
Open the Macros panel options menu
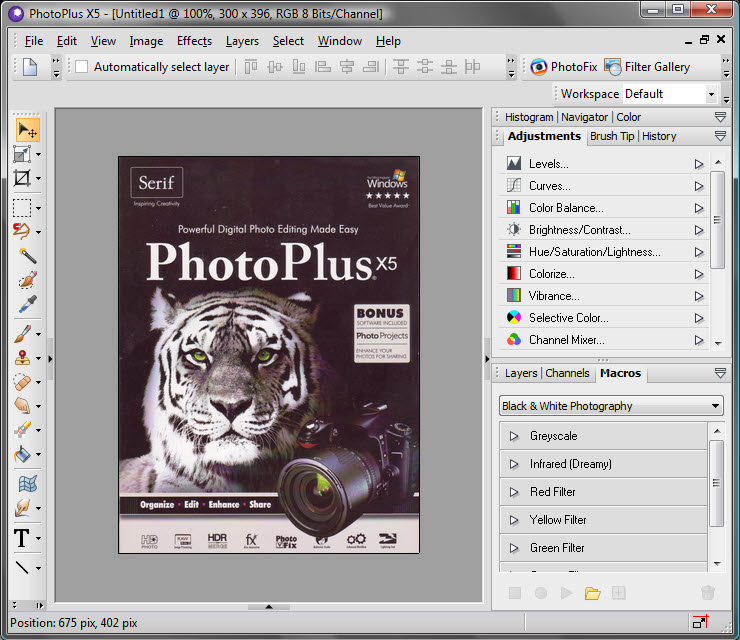[720, 373]
